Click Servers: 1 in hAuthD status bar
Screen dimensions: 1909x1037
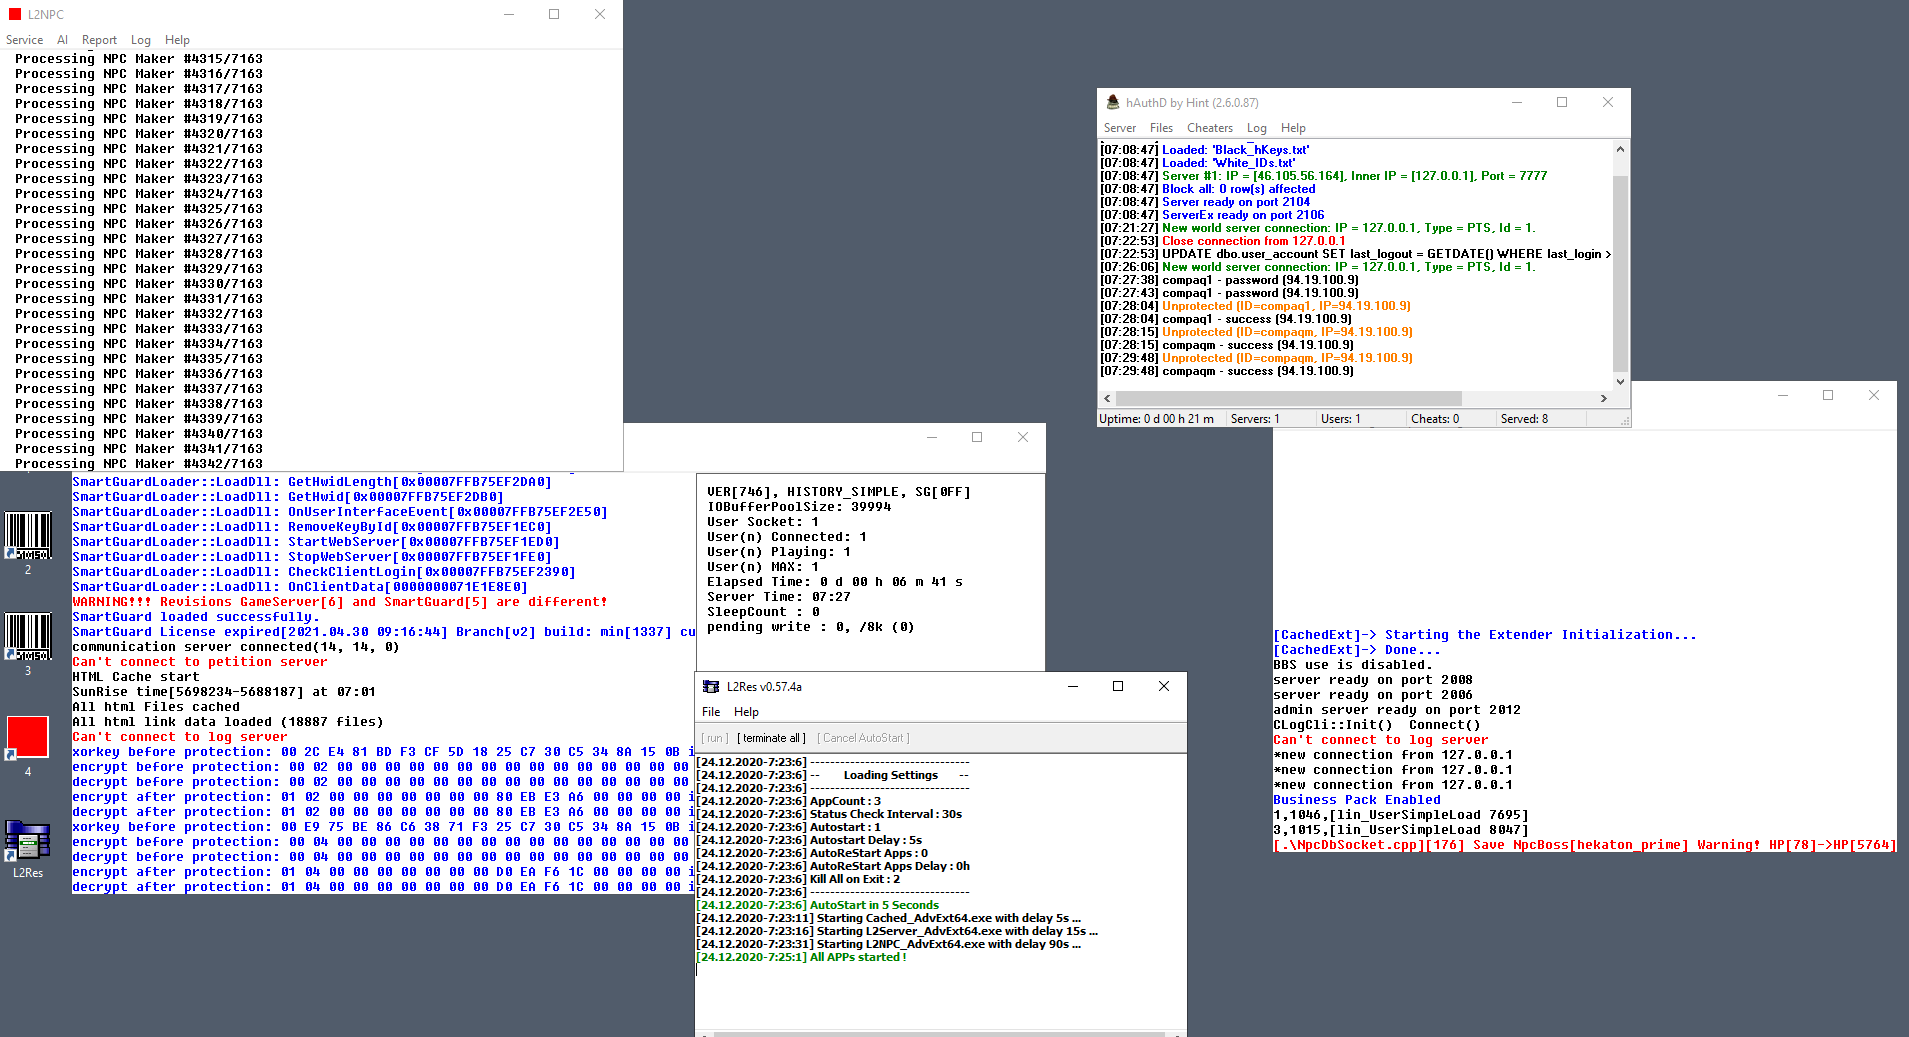(1255, 419)
